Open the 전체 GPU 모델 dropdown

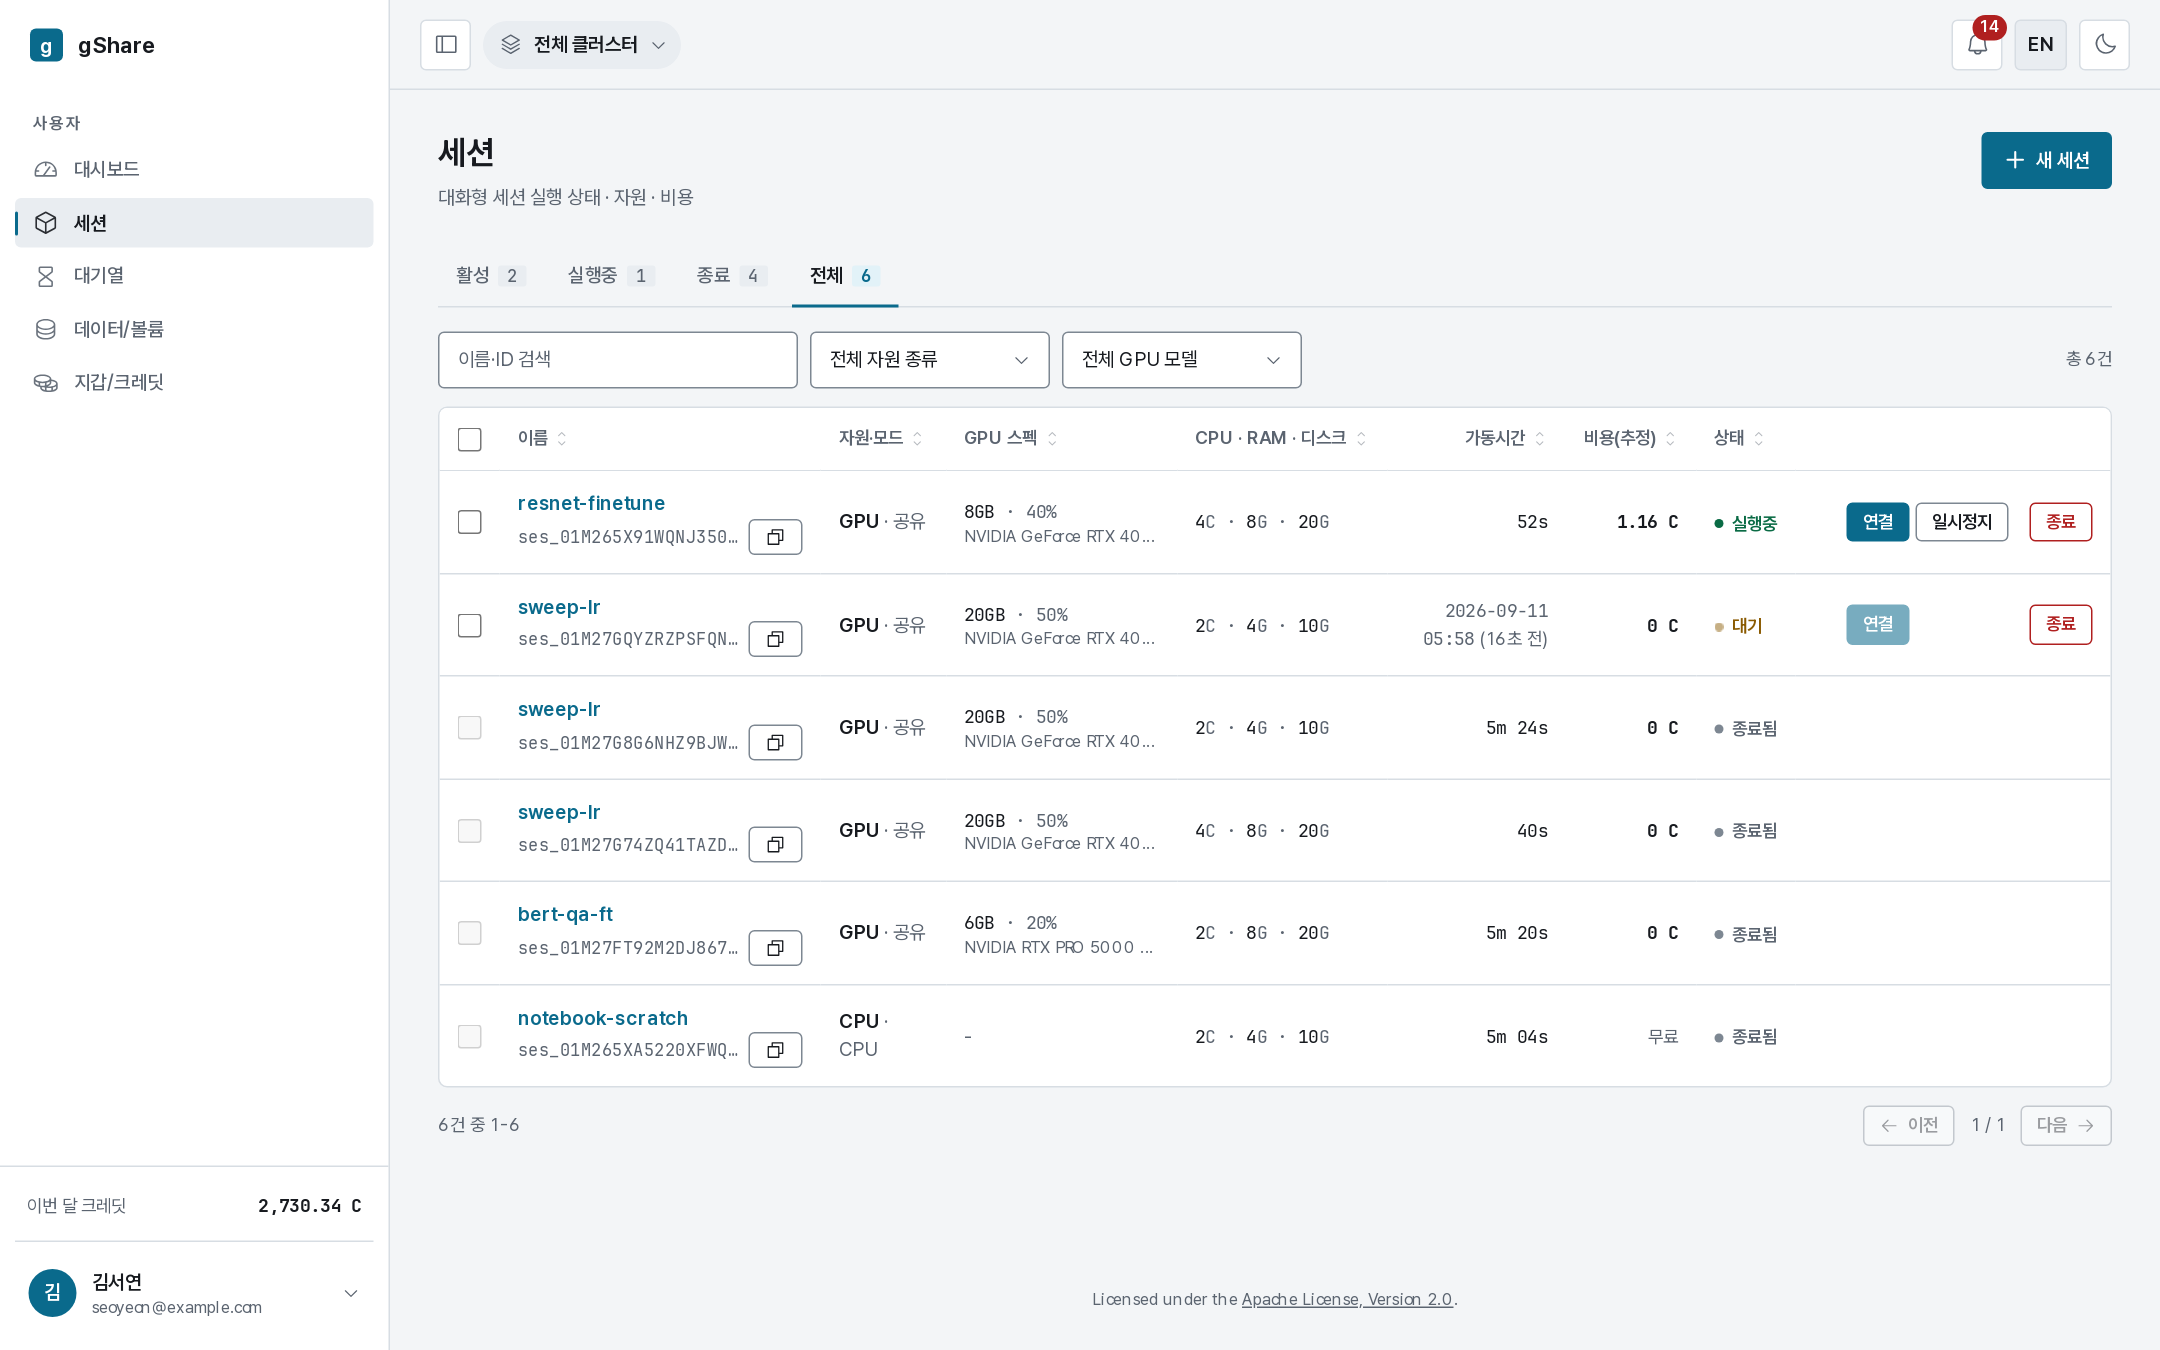[x=1182, y=360]
